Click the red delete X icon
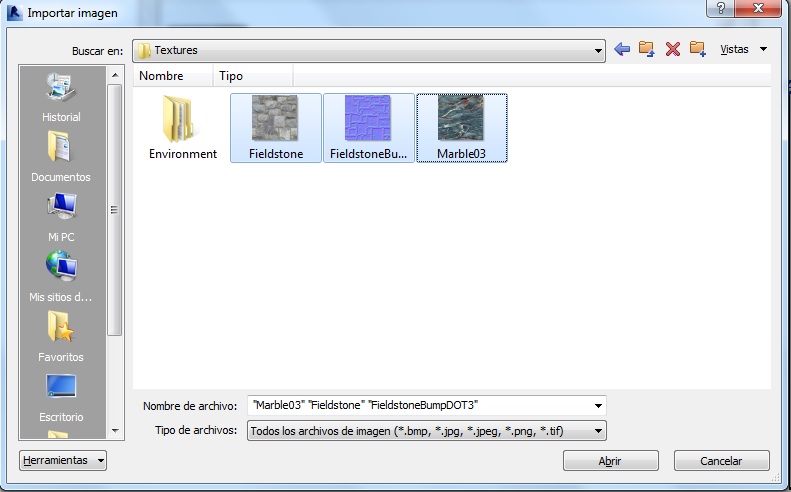This screenshot has height=492, width=791. (672, 49)
